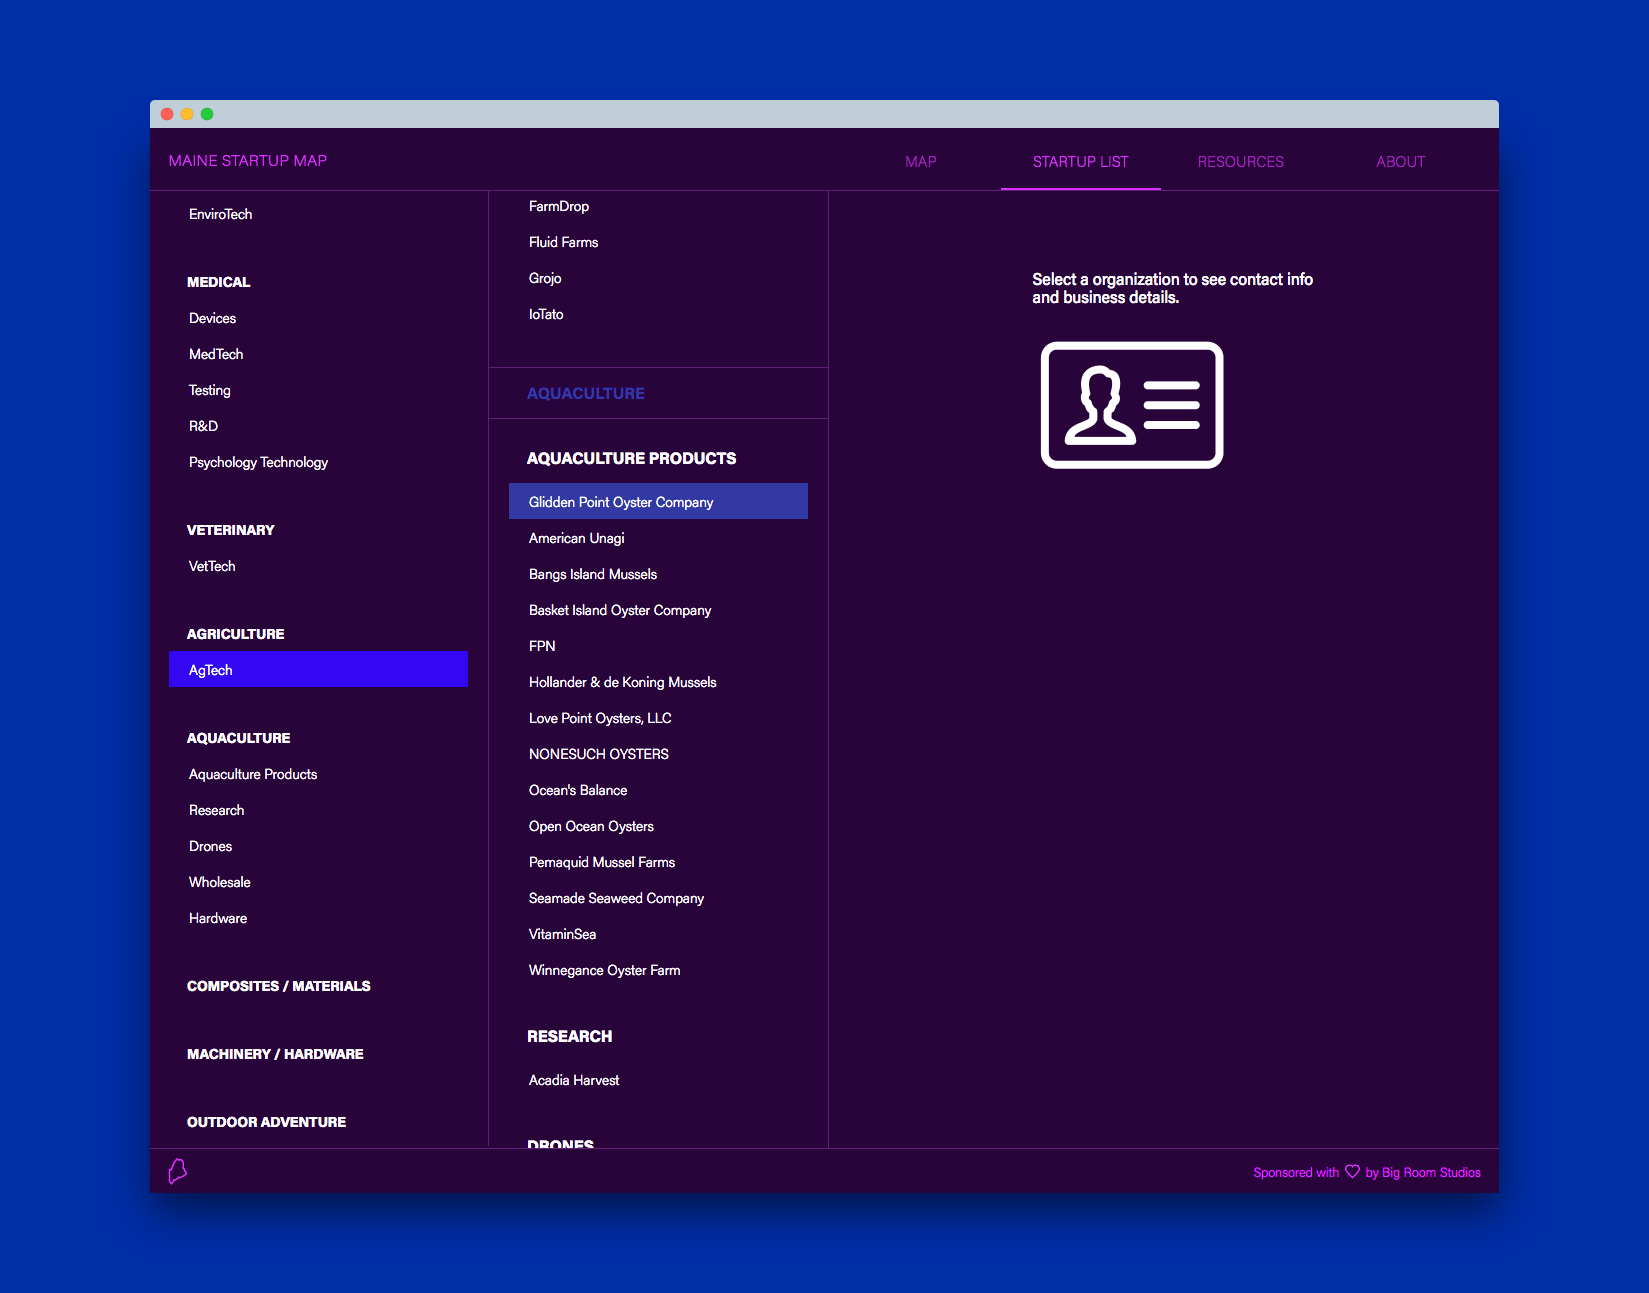Click the VETERINARY section heading
1649x1293 pixels.
[x=230, y=530]
